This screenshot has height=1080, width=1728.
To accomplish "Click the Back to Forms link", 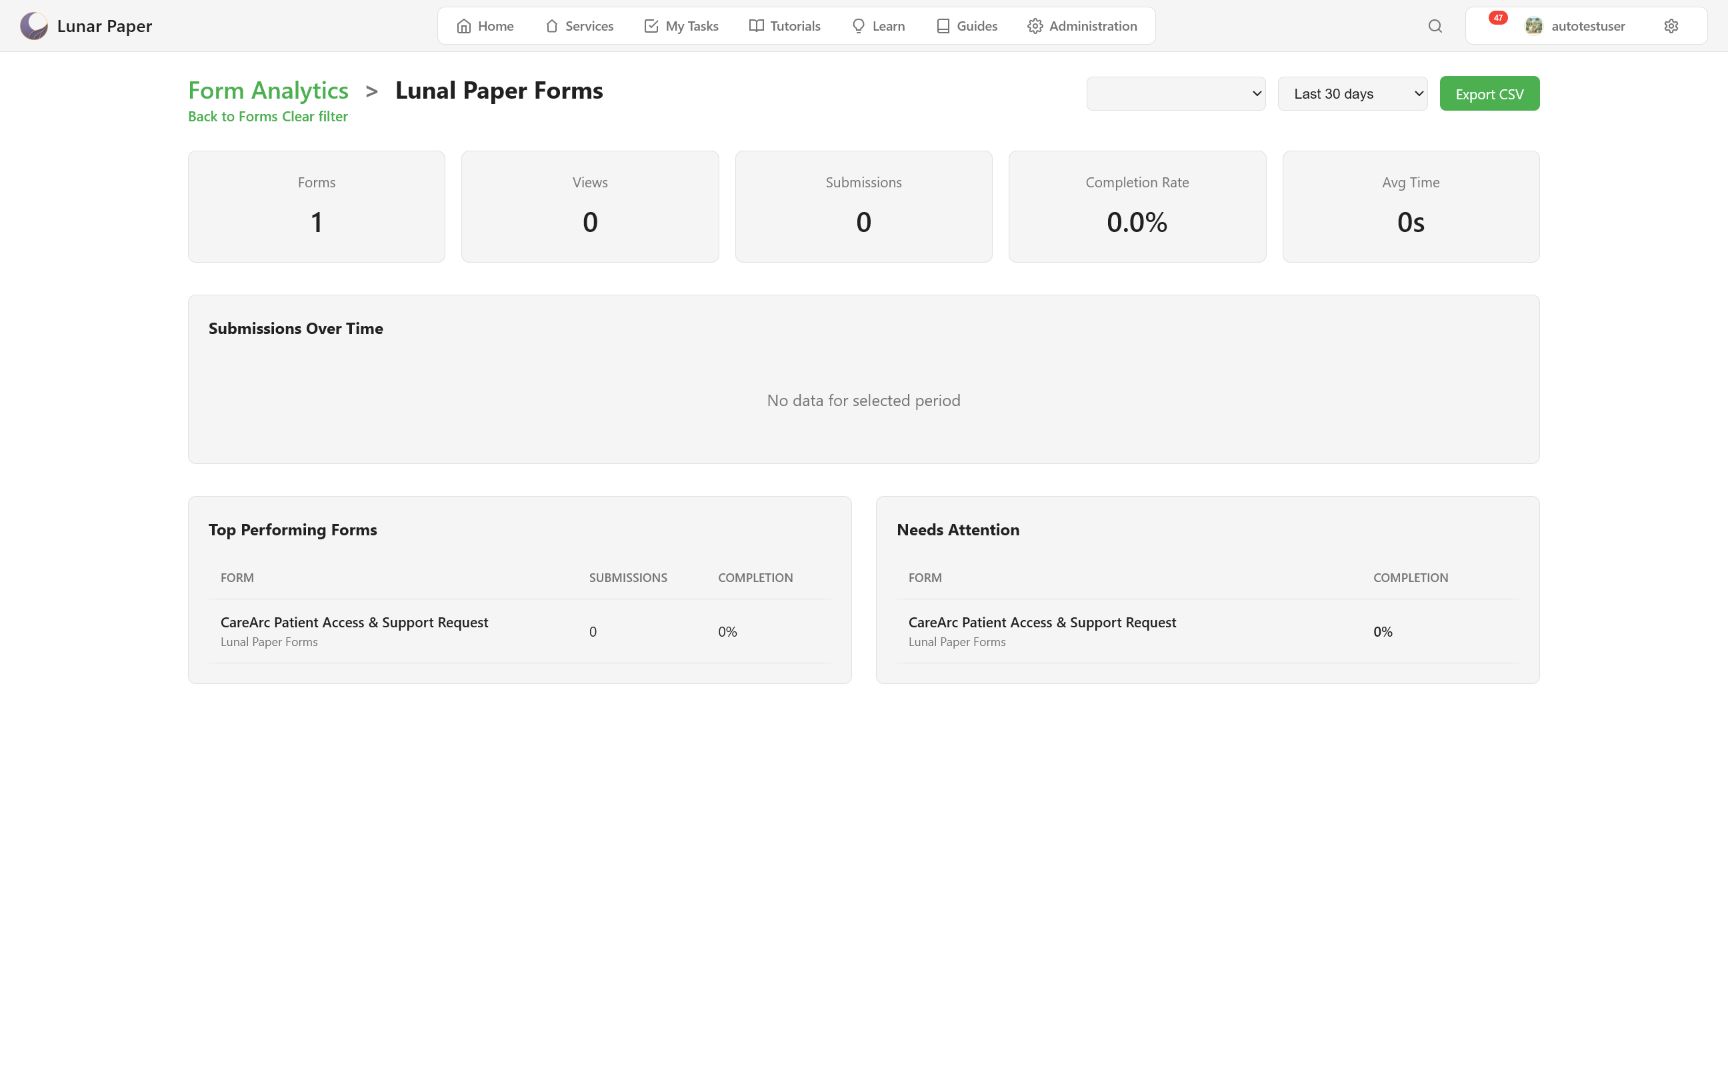I will pyautogui.click(x=233, y=117).
